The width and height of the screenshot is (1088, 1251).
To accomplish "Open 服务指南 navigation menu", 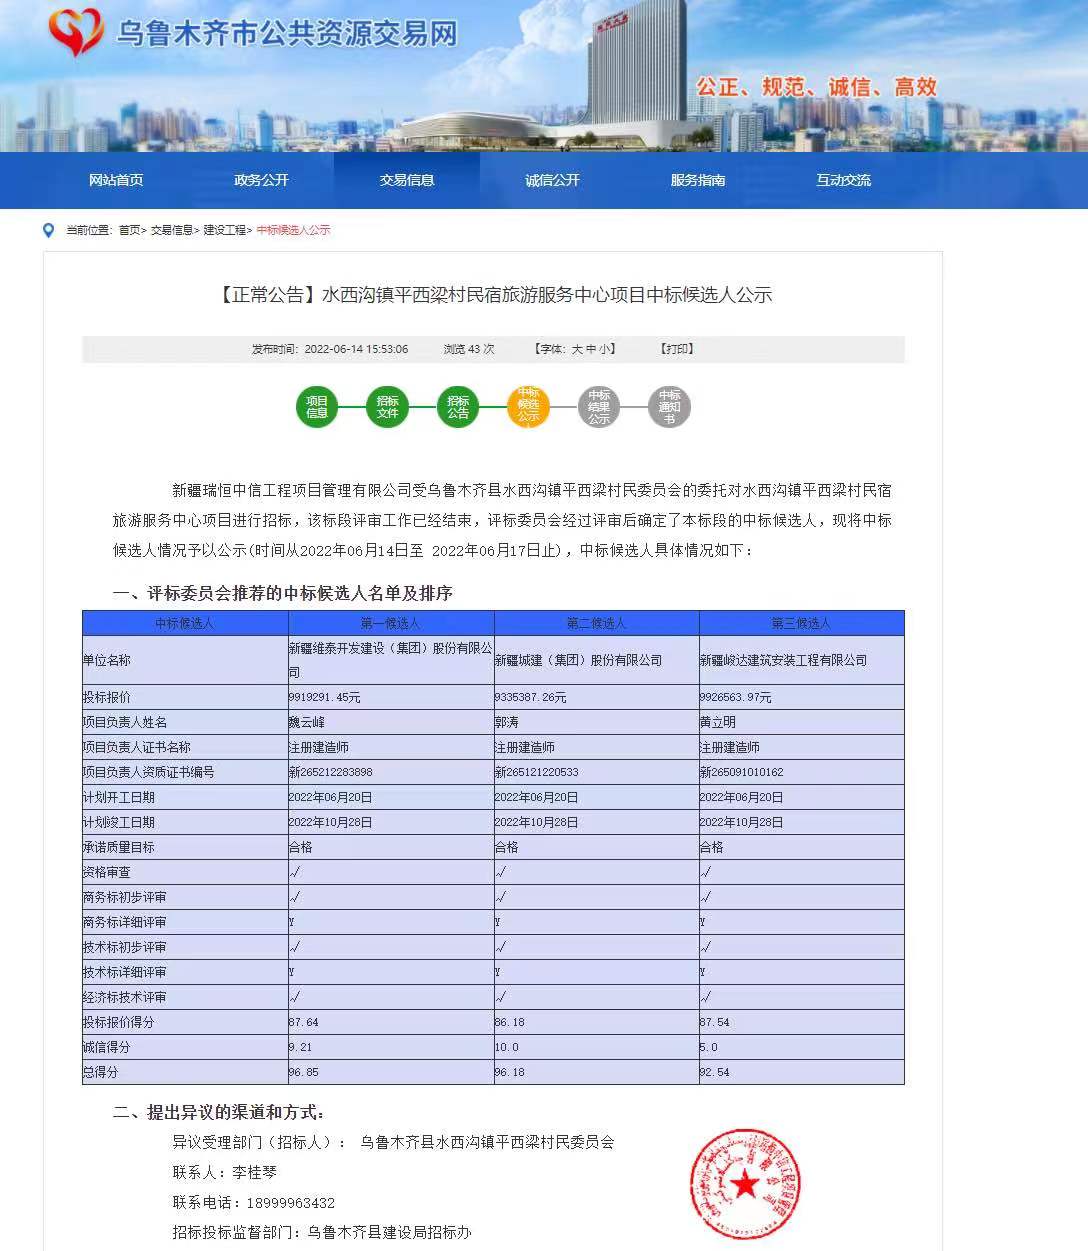I will pos(698,180).
